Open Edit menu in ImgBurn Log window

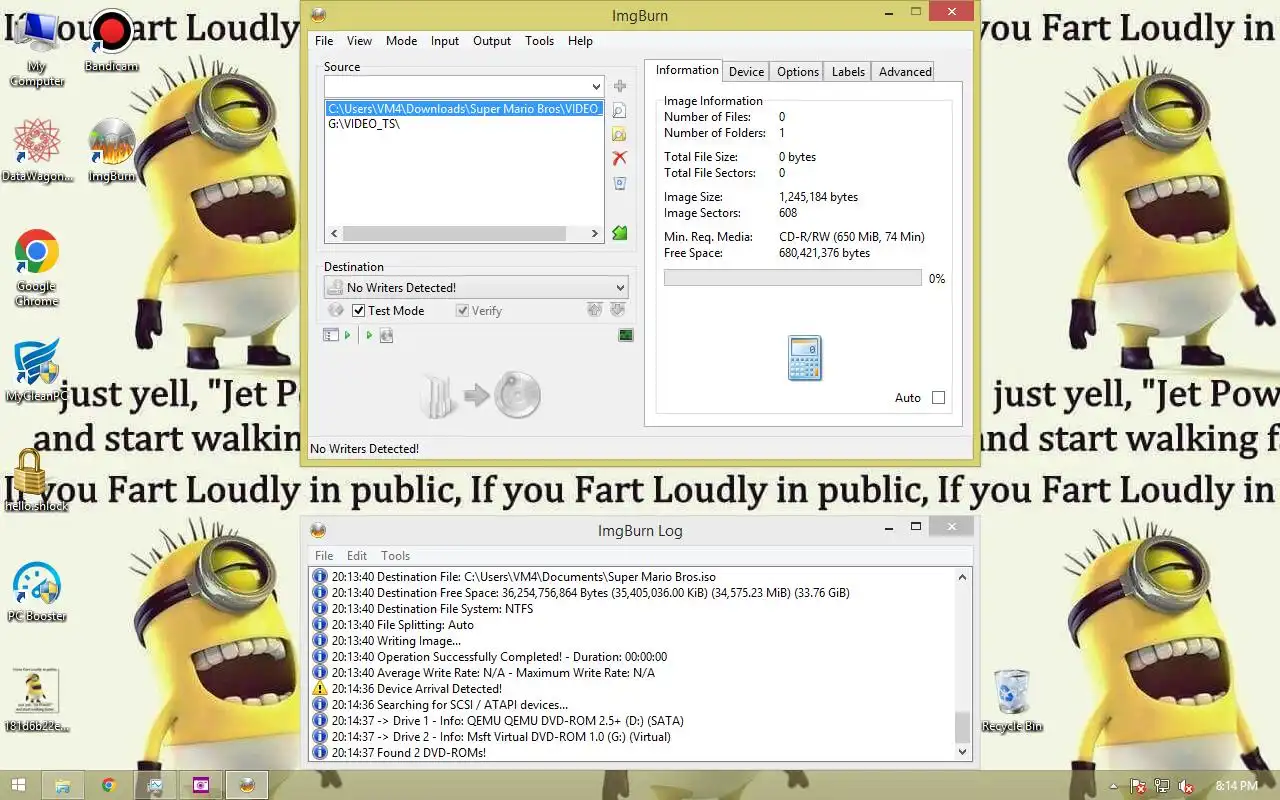tap(357, 556)
